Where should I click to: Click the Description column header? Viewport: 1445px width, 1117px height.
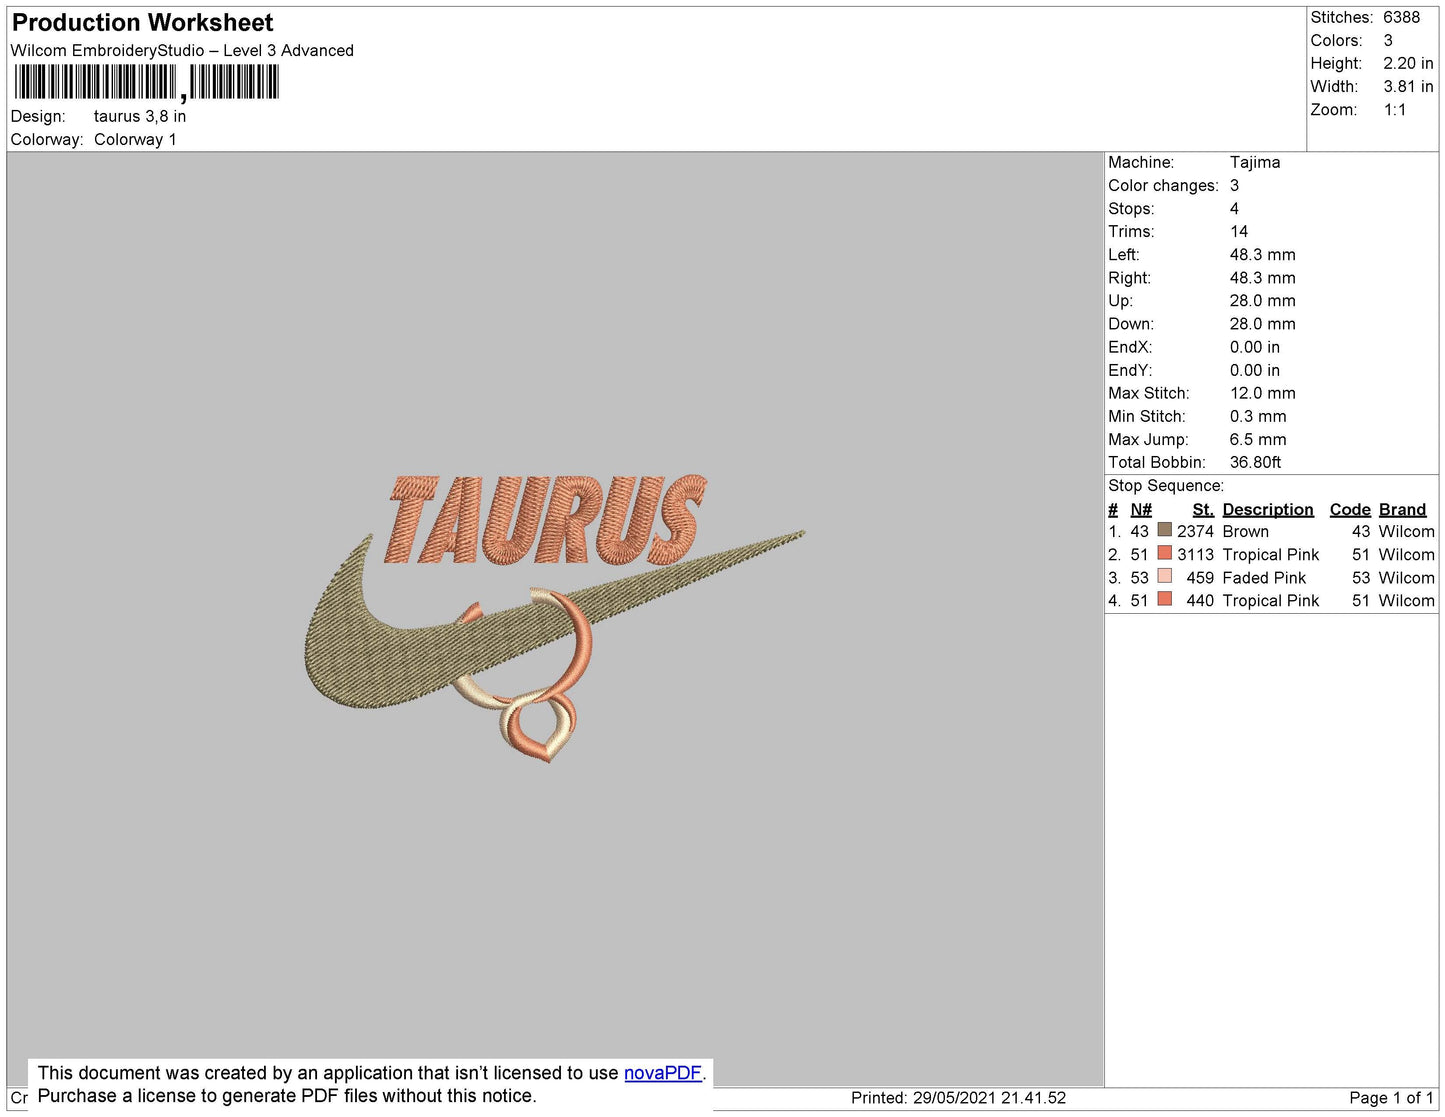1268,509
